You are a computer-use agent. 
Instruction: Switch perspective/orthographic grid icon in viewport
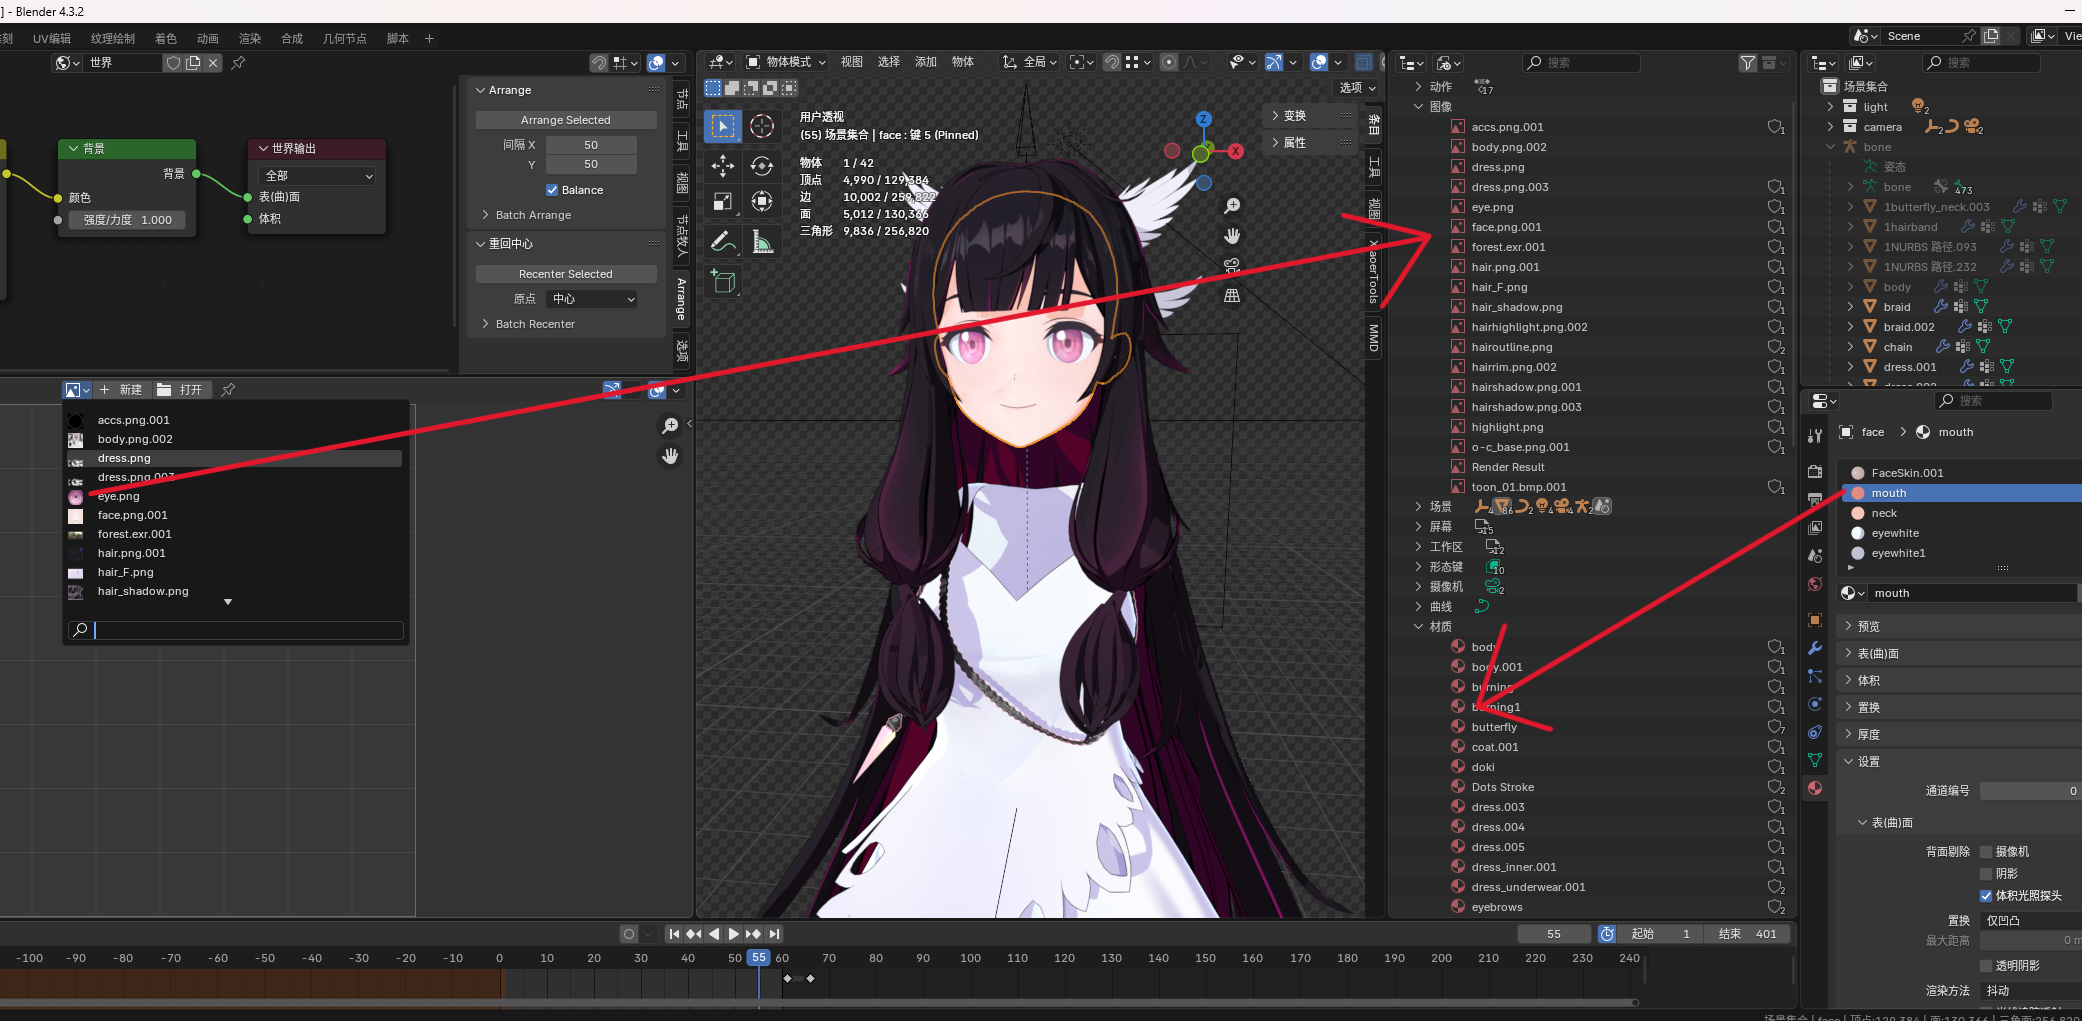click(x=1232, y=296)
